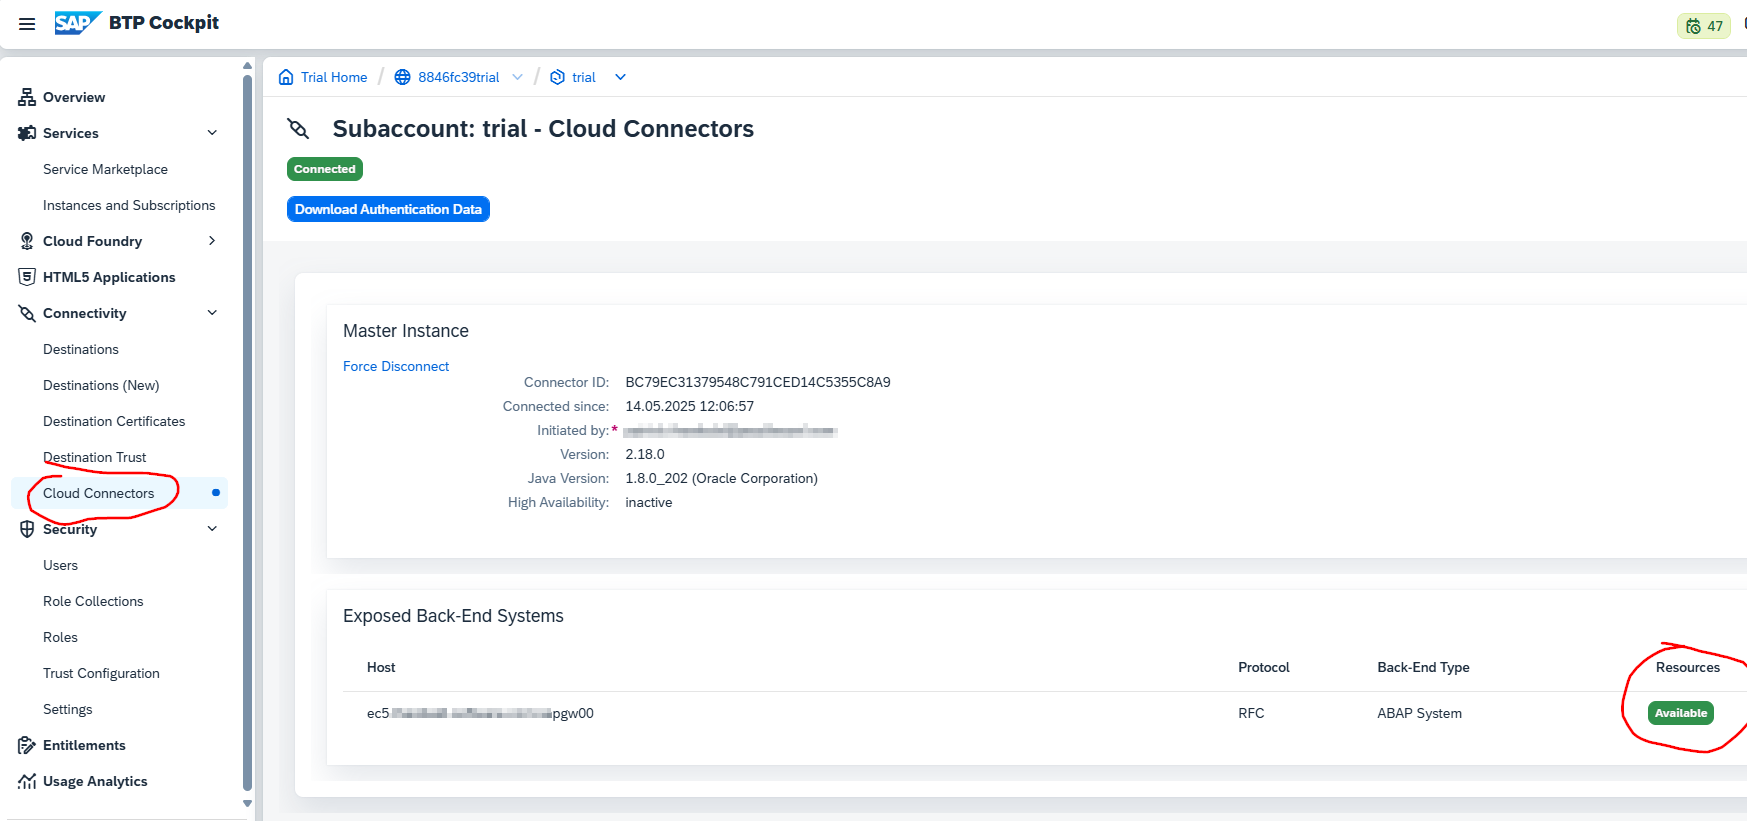The width and height of the screenshot is (1747, 821).
Task: Click the Usage Analytics chart icon
Action: 27,781
